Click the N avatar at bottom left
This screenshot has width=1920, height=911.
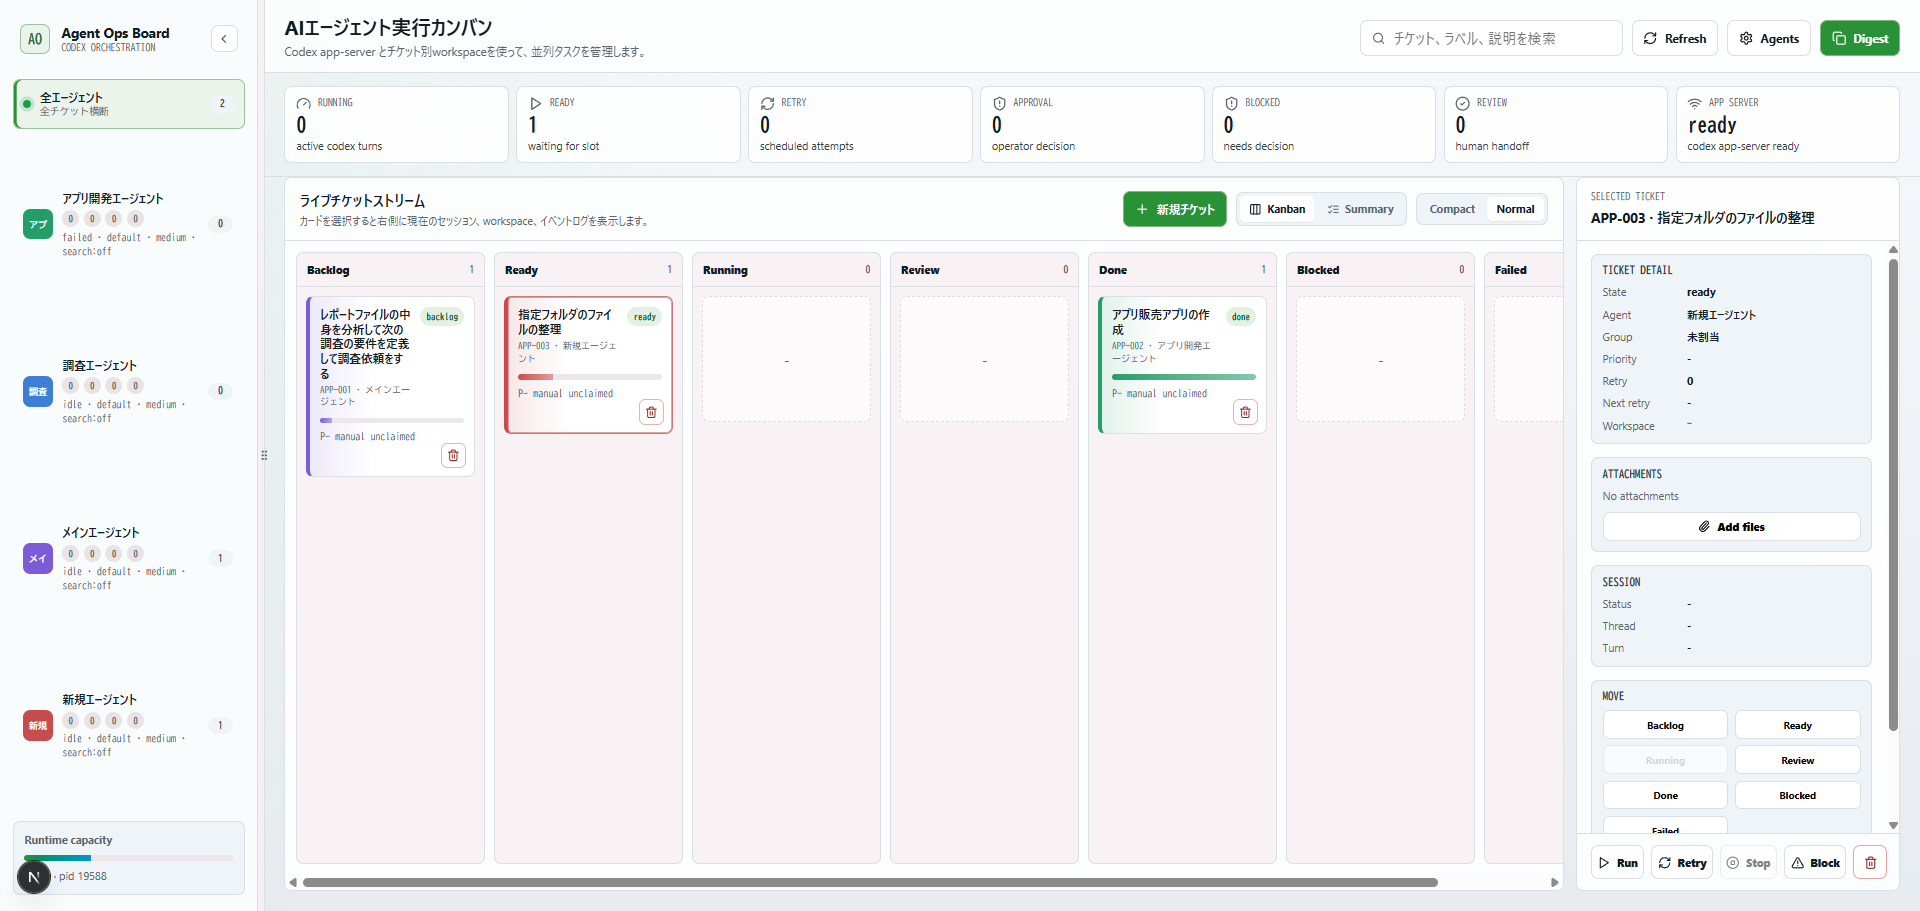[x=34, y=877]
